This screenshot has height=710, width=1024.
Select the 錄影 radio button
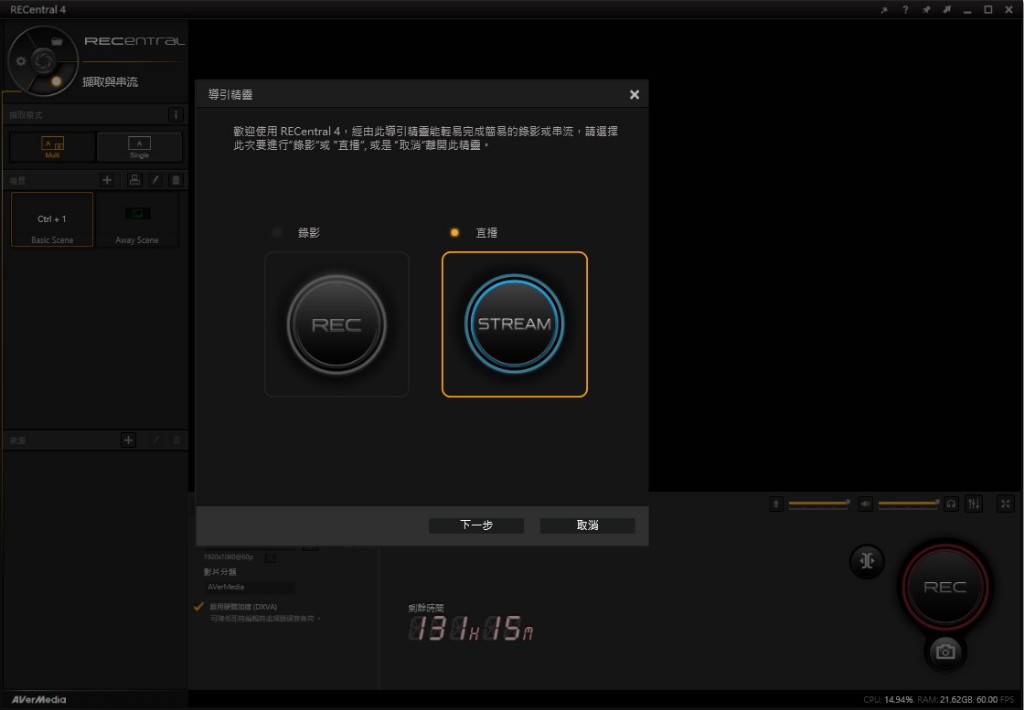(277, 233)
